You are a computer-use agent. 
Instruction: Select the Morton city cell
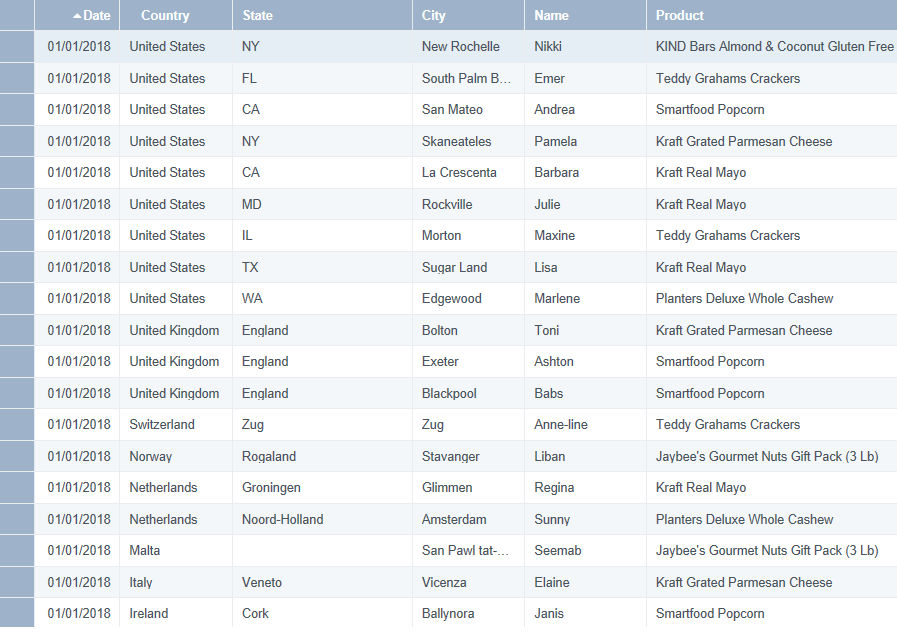tap(469, 235)
